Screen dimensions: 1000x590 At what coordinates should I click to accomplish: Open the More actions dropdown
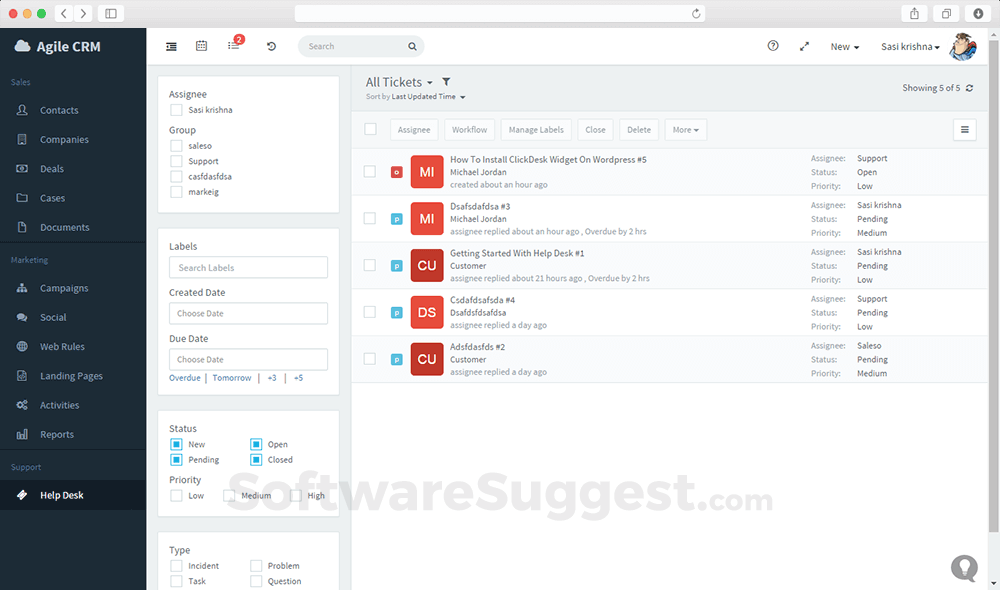(x=685, y=129)
